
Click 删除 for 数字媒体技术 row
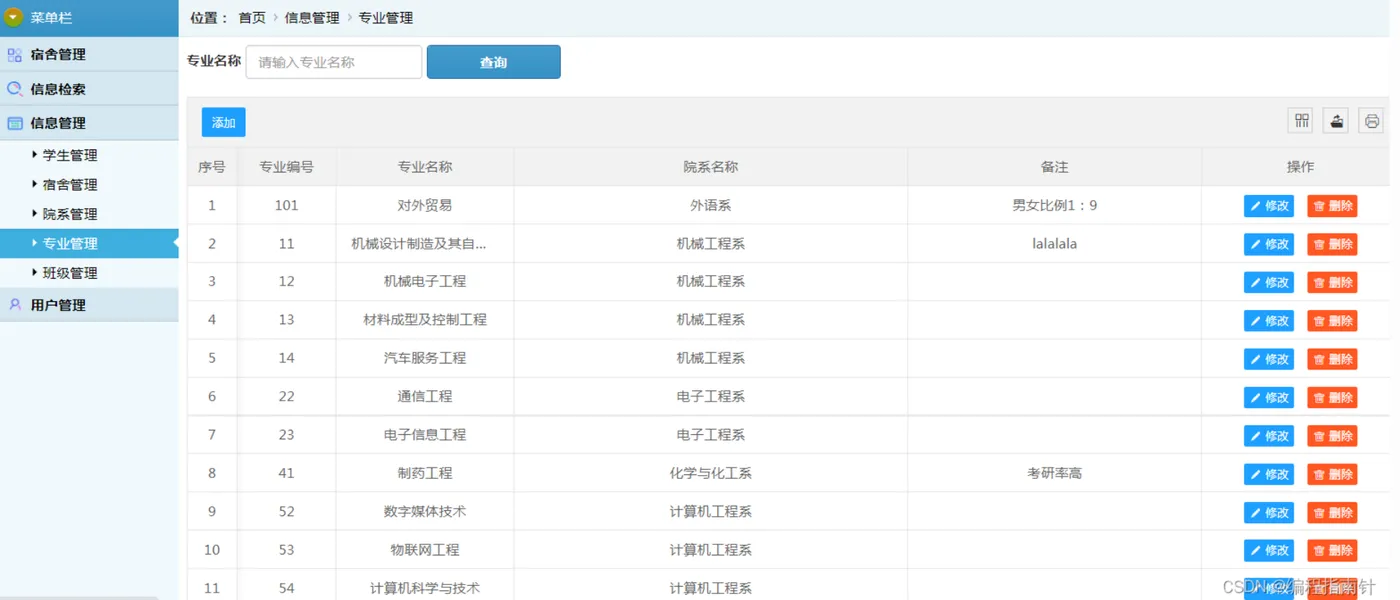click(1332, 512)
